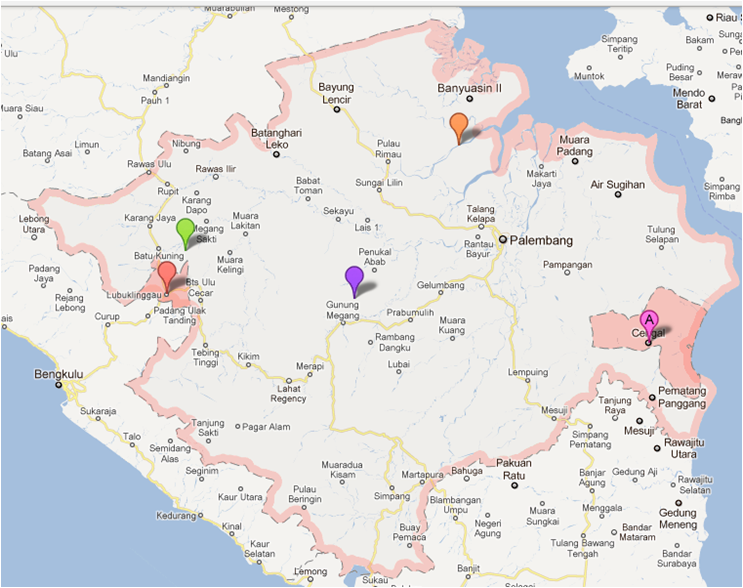Click the Mendo Barat label

689,99
